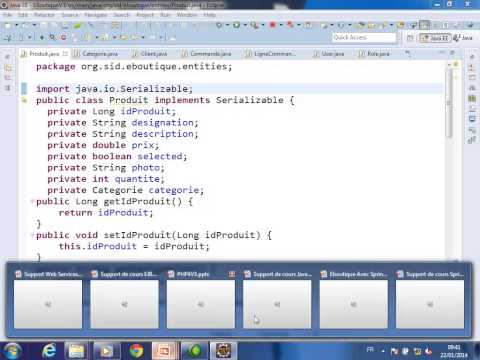This screenshot has height=360, width=480.
Task: Switch to the Commande.java tab
Action: [207, 54]
